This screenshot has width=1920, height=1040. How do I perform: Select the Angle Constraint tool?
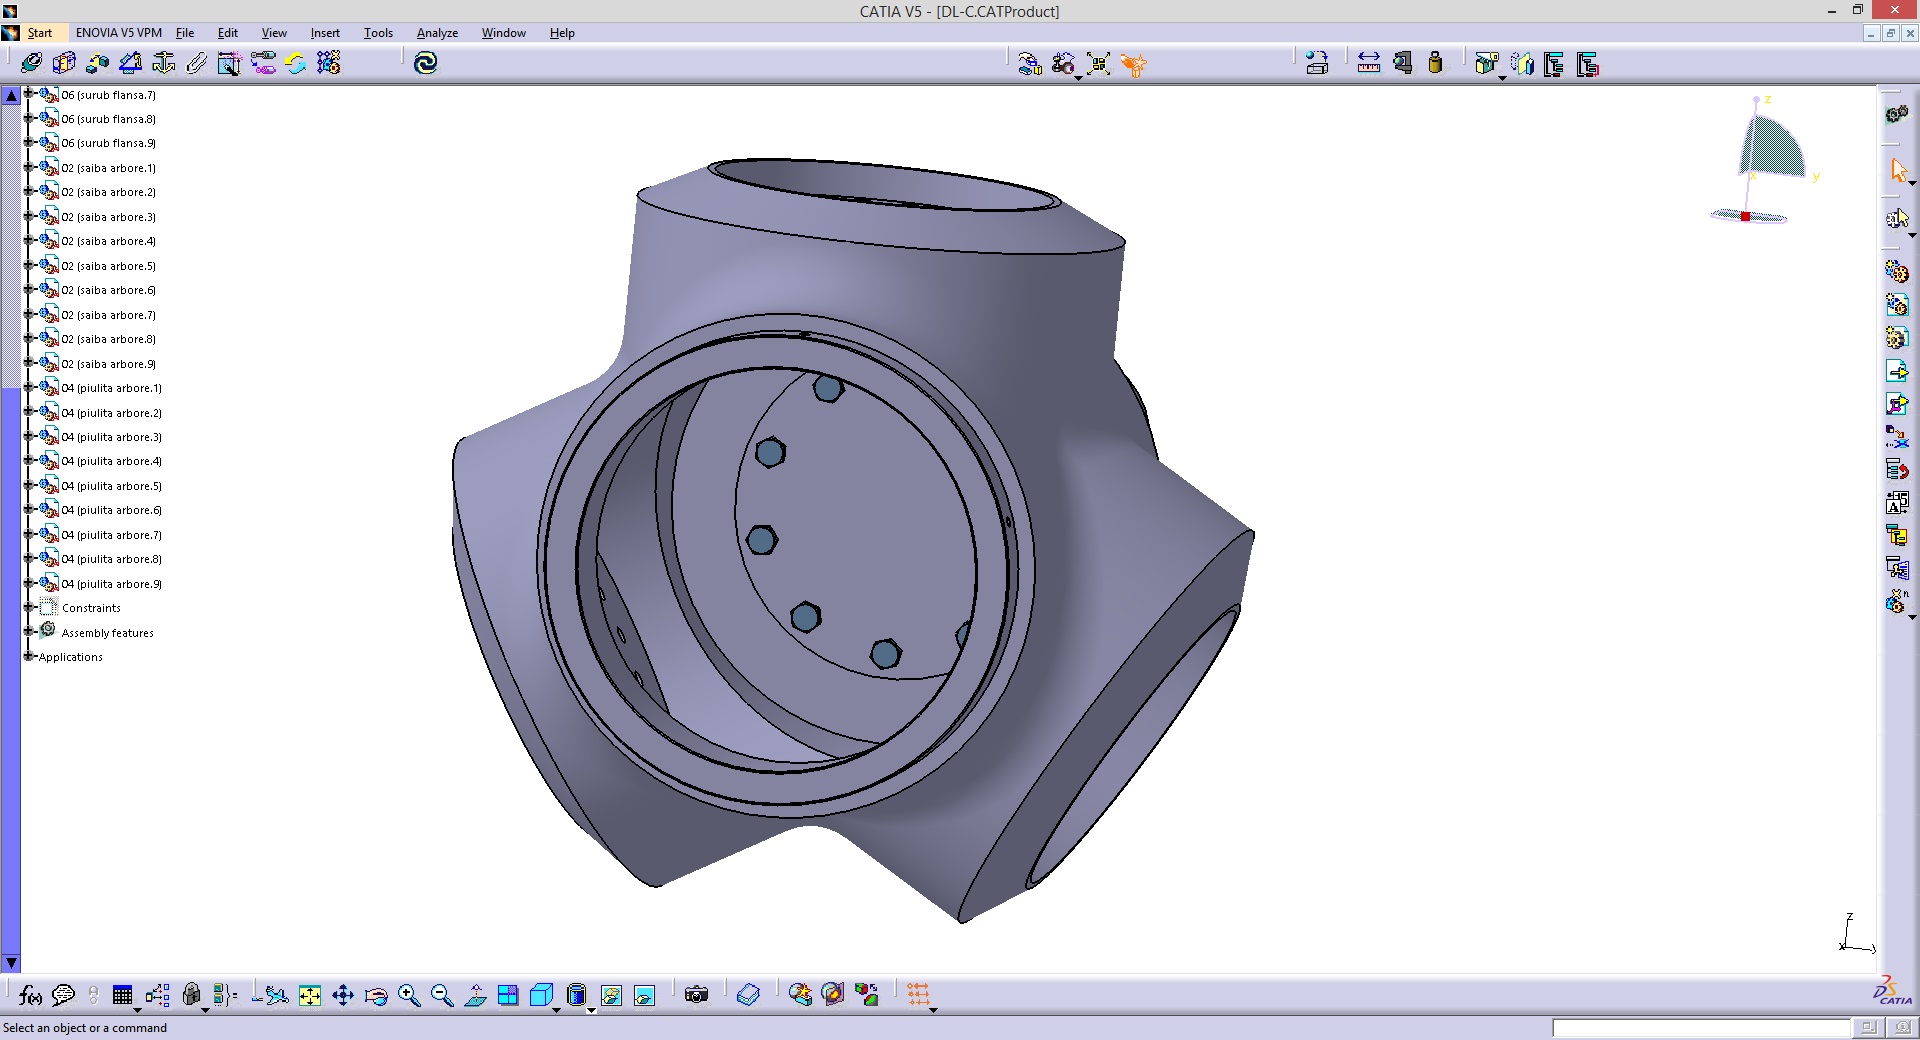click(130, 64)
